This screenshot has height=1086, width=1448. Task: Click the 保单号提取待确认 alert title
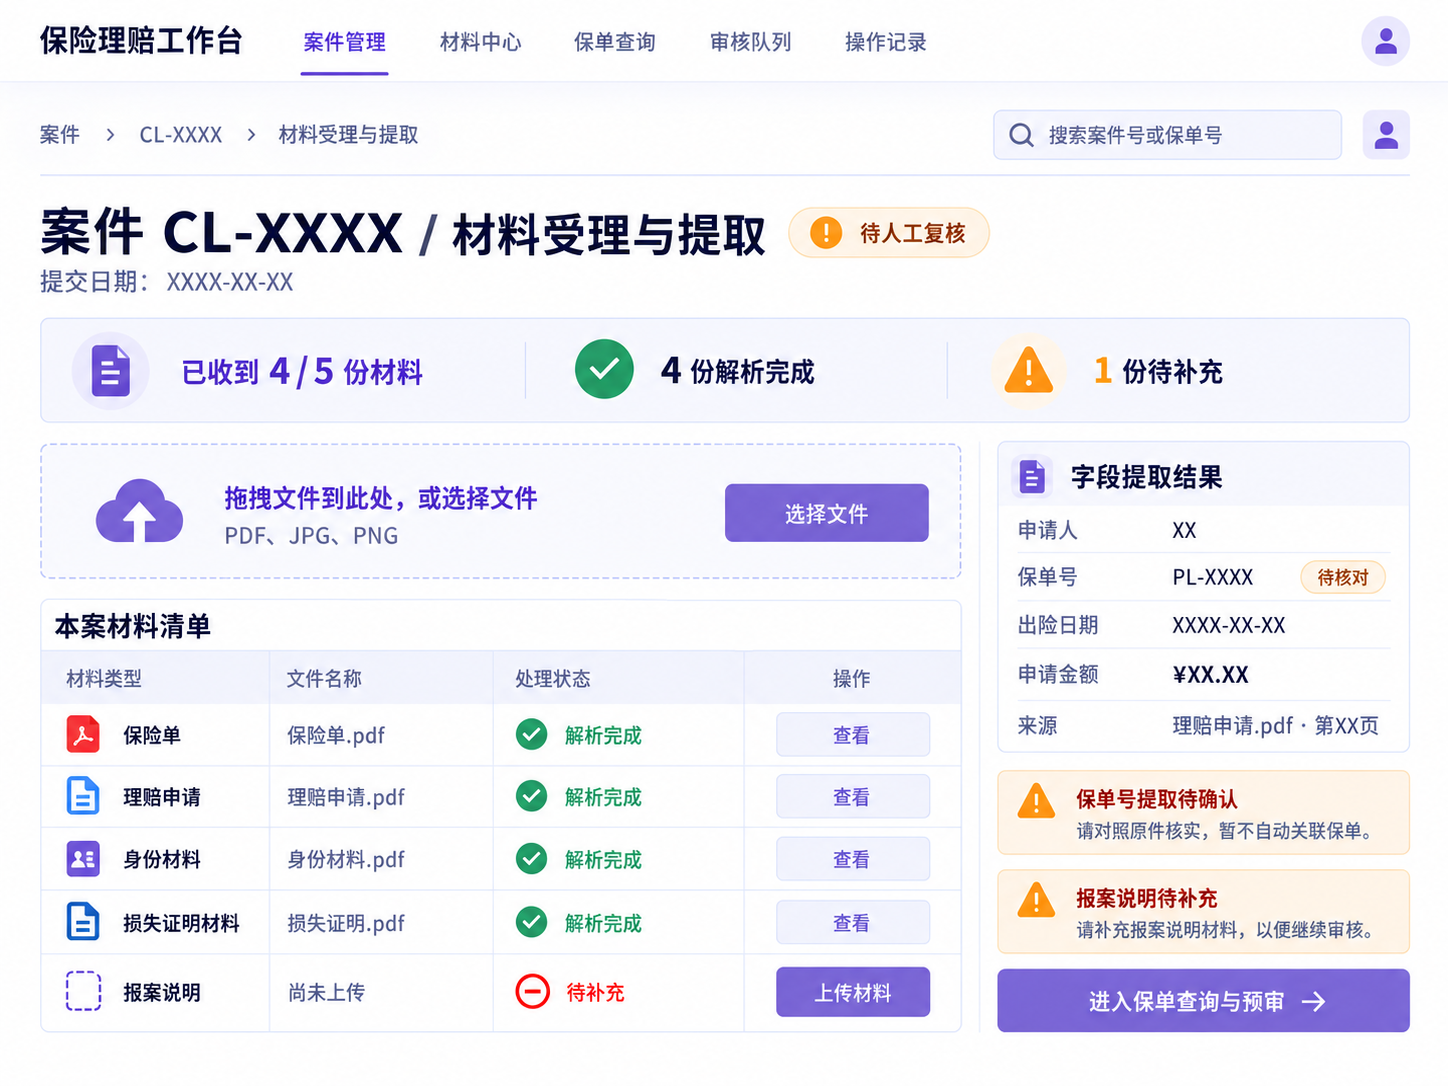point(1156,799)
